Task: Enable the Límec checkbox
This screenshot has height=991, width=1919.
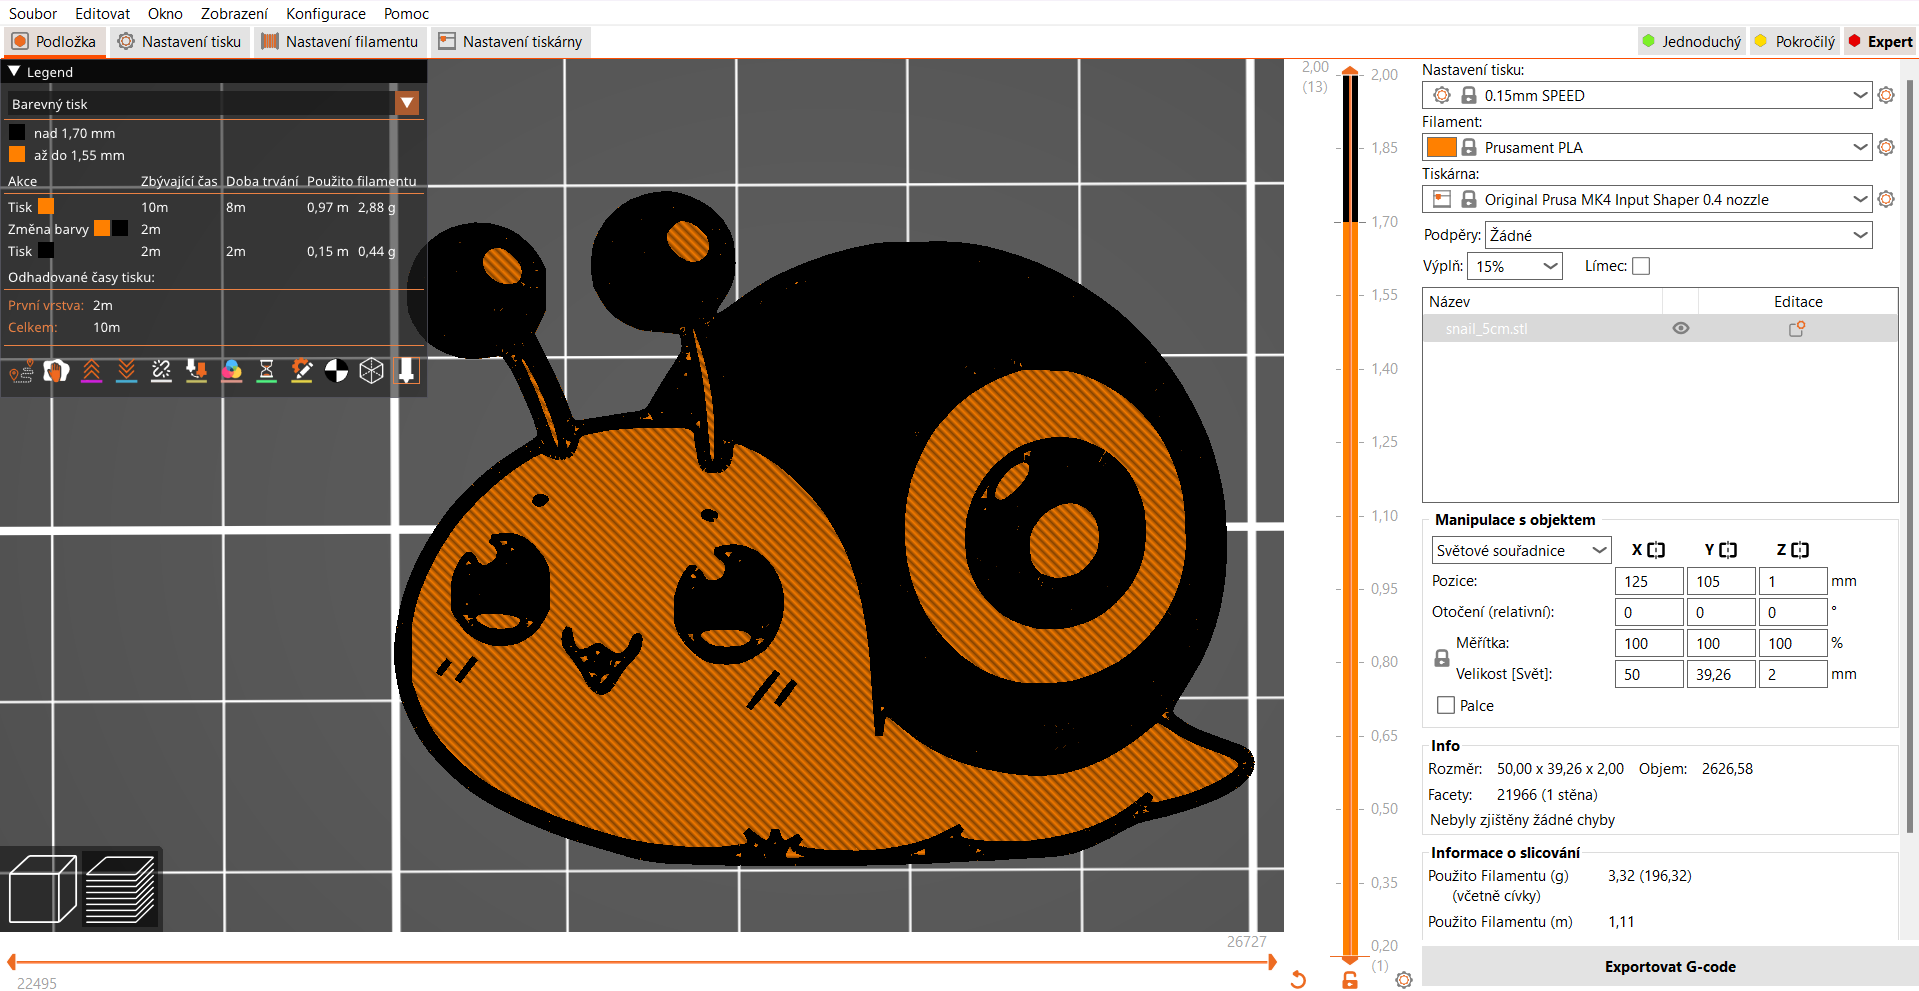Action: (1641, 266)
